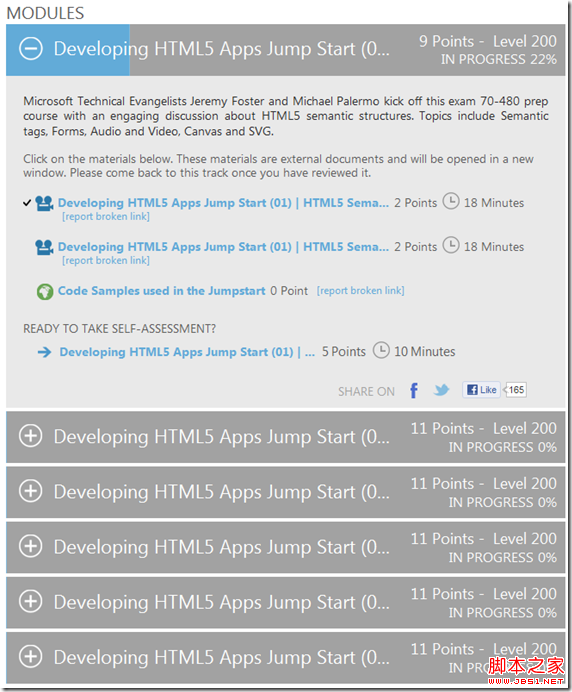Click the blue progress fill in the first module header

point(68,50)
